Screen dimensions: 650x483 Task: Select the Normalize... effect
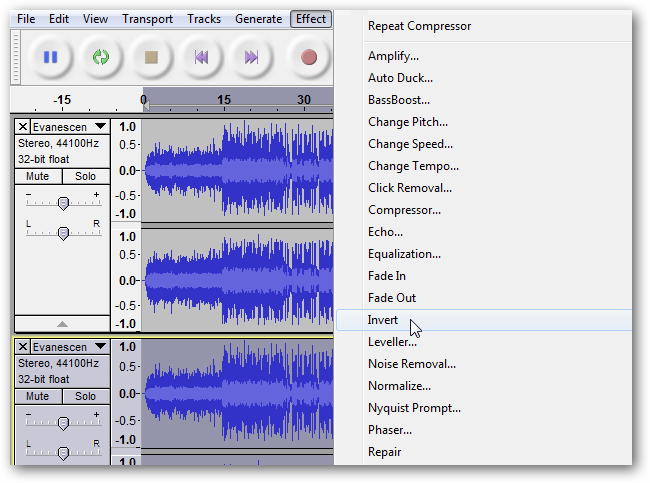point(484,386)
